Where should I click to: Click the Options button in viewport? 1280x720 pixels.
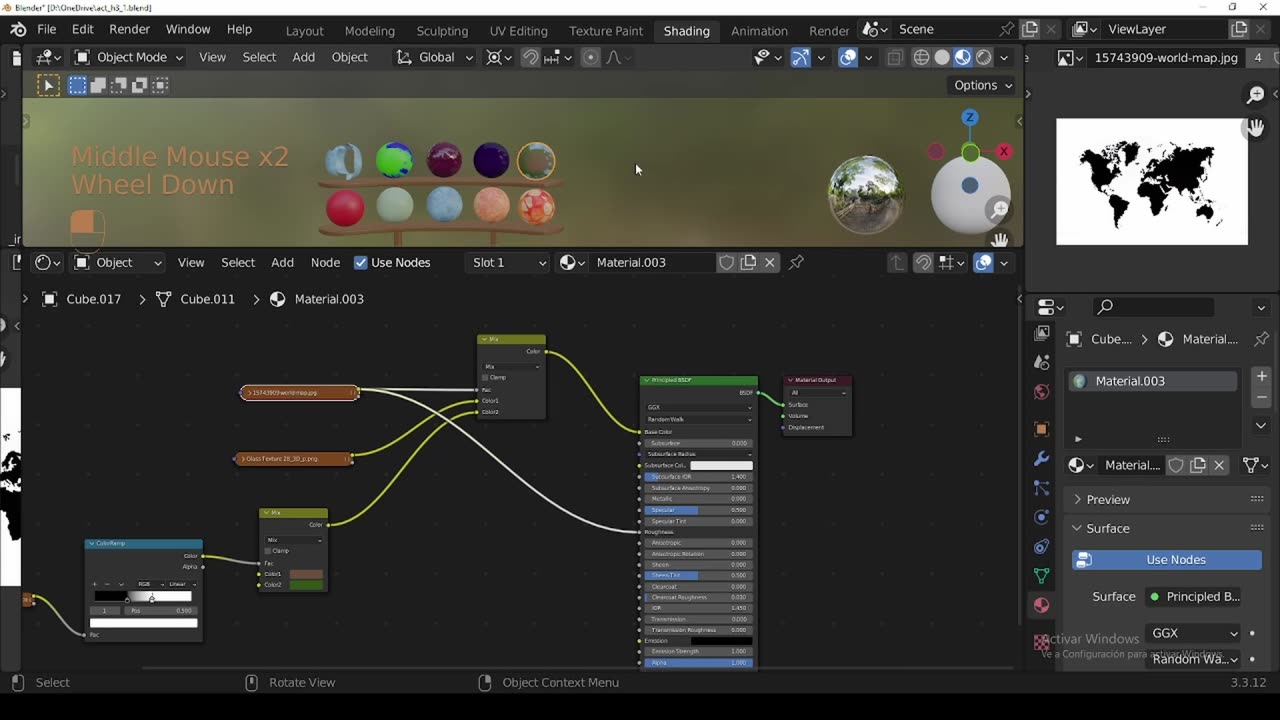[x=982, y=85]
